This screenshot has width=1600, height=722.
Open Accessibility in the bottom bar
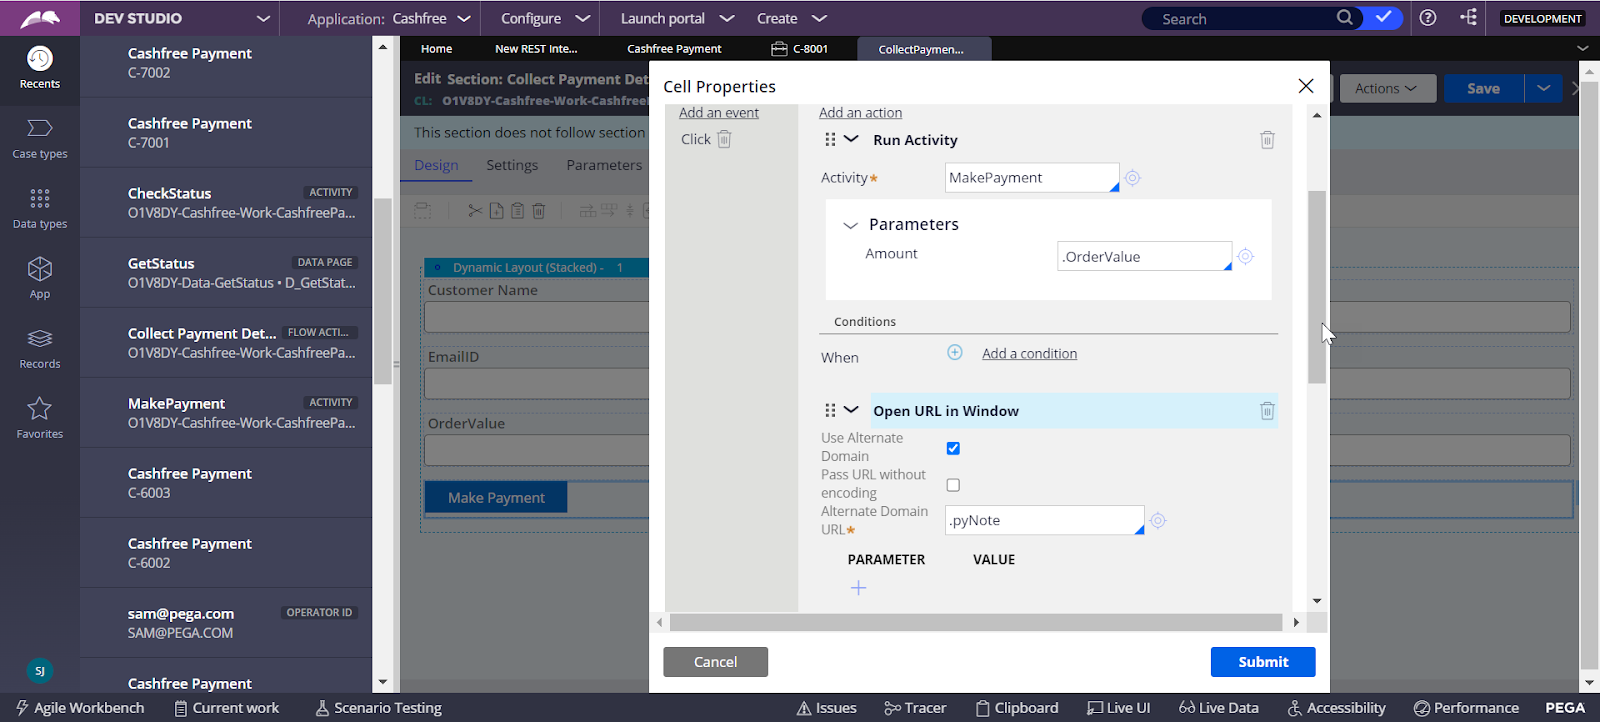pos(1336,708)
